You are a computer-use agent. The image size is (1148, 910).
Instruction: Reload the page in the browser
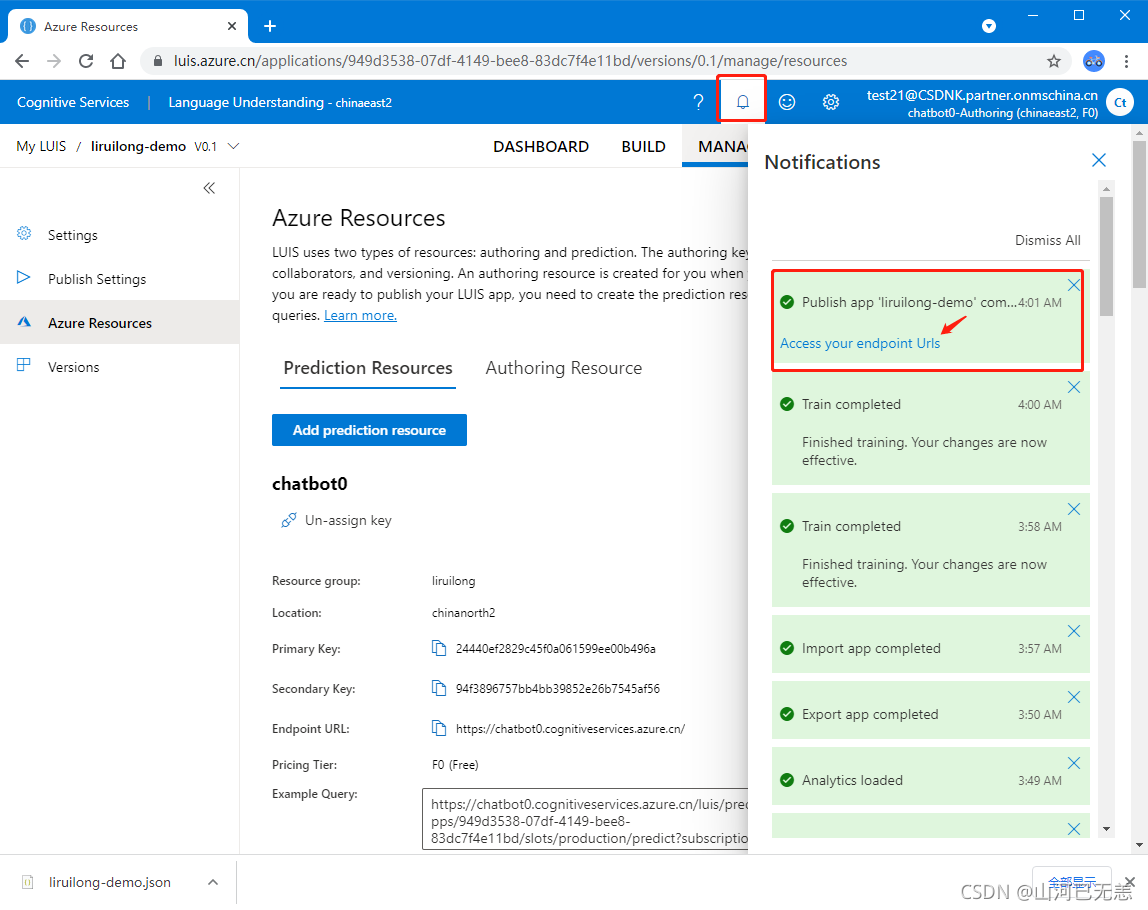click(86, 61)
